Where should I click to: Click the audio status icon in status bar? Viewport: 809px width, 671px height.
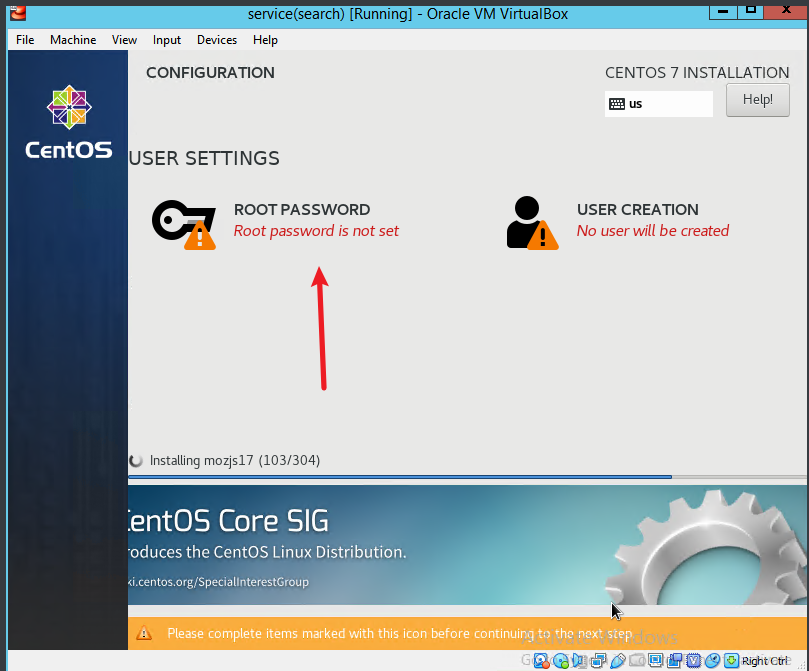[579, 661]
